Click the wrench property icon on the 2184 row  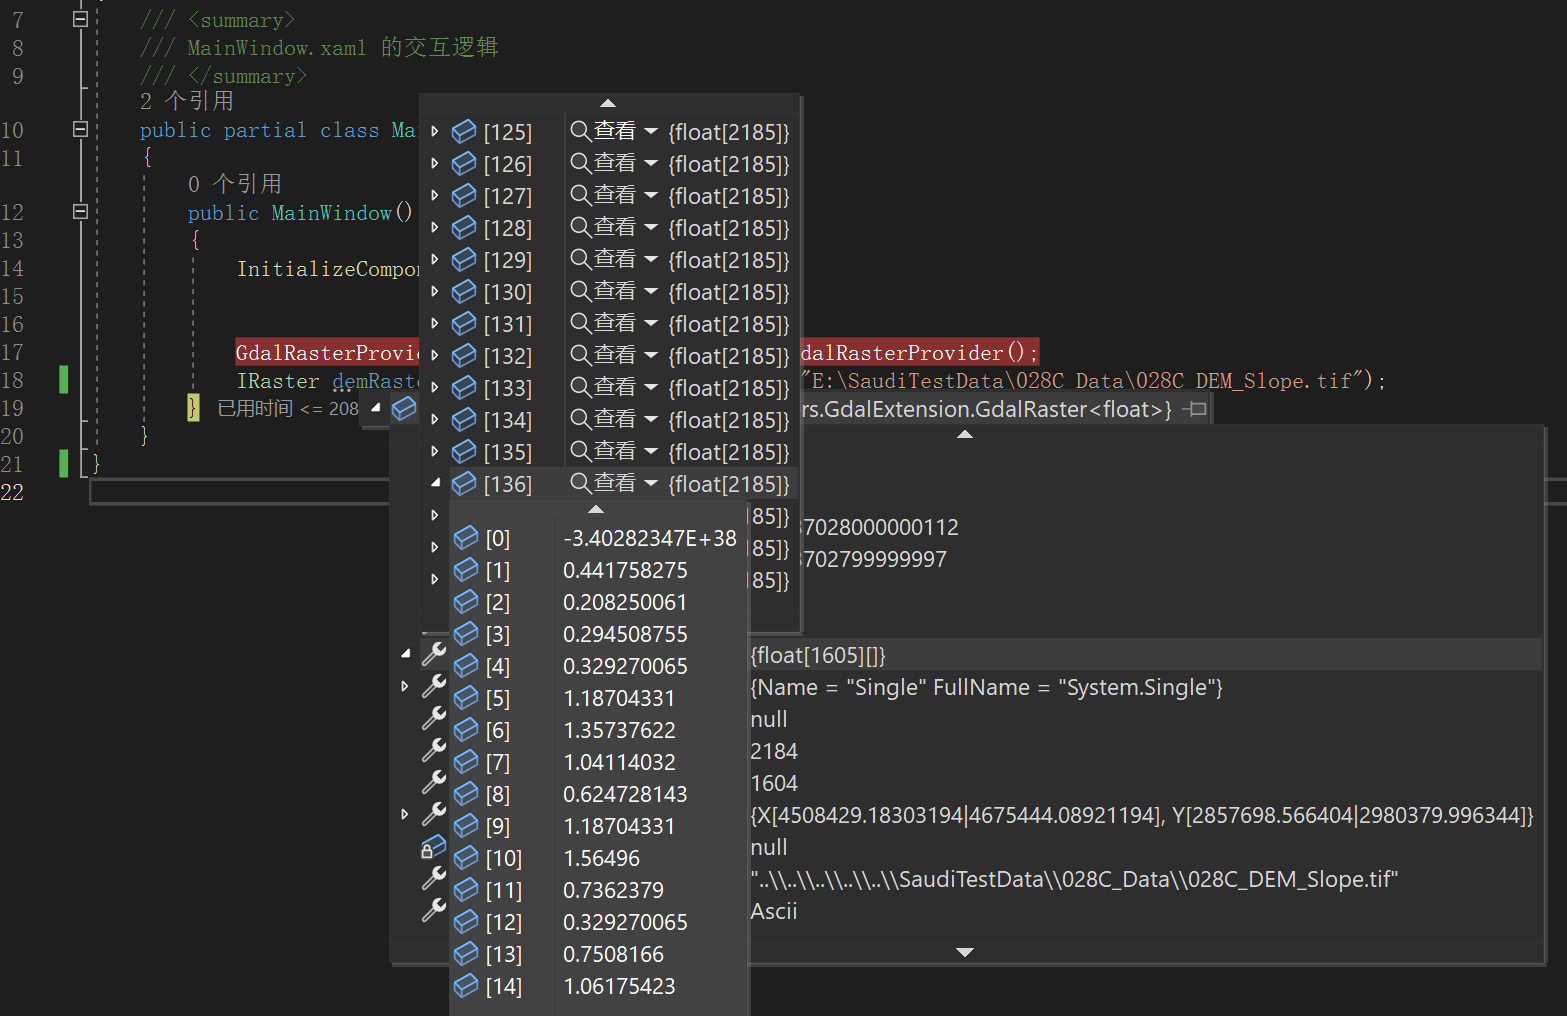point(434,750)
